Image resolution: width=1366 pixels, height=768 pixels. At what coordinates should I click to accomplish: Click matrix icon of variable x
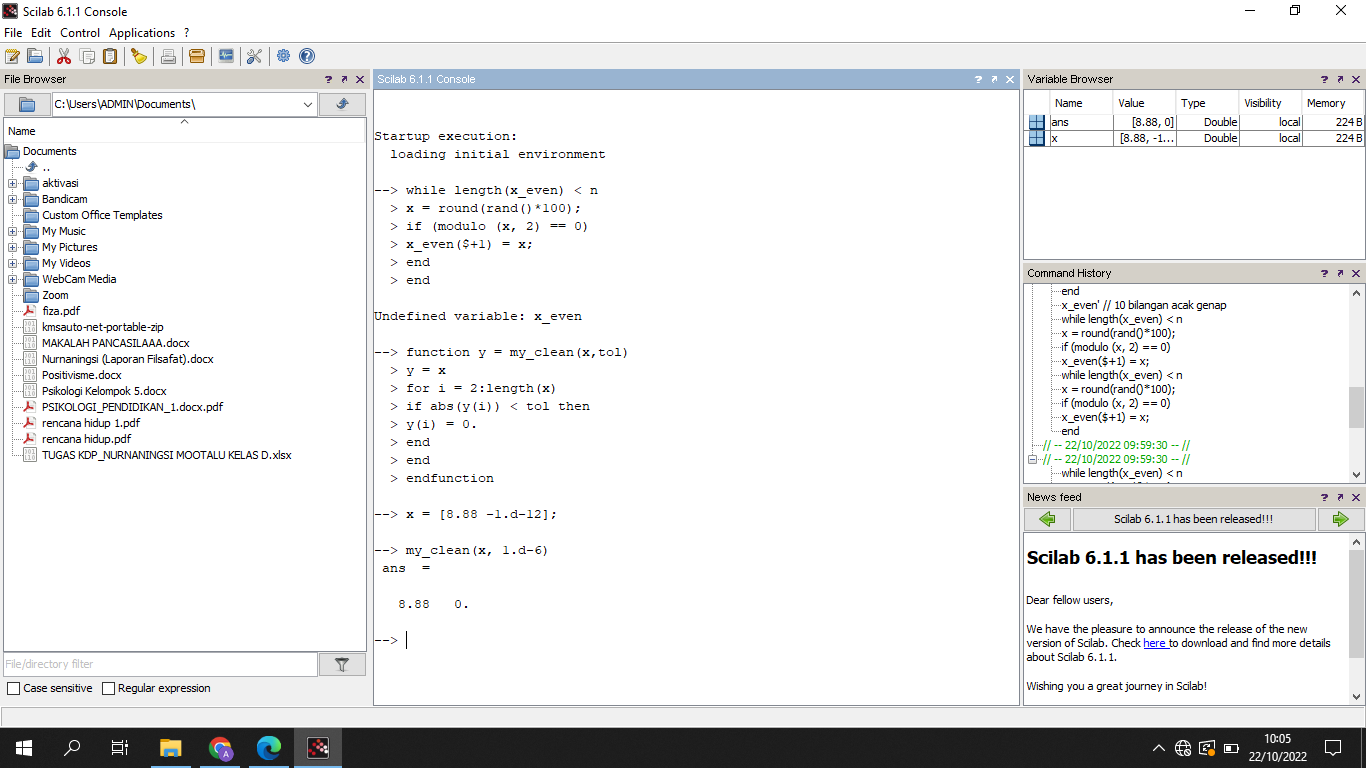pyautogui.click(x=1037, y=138)
